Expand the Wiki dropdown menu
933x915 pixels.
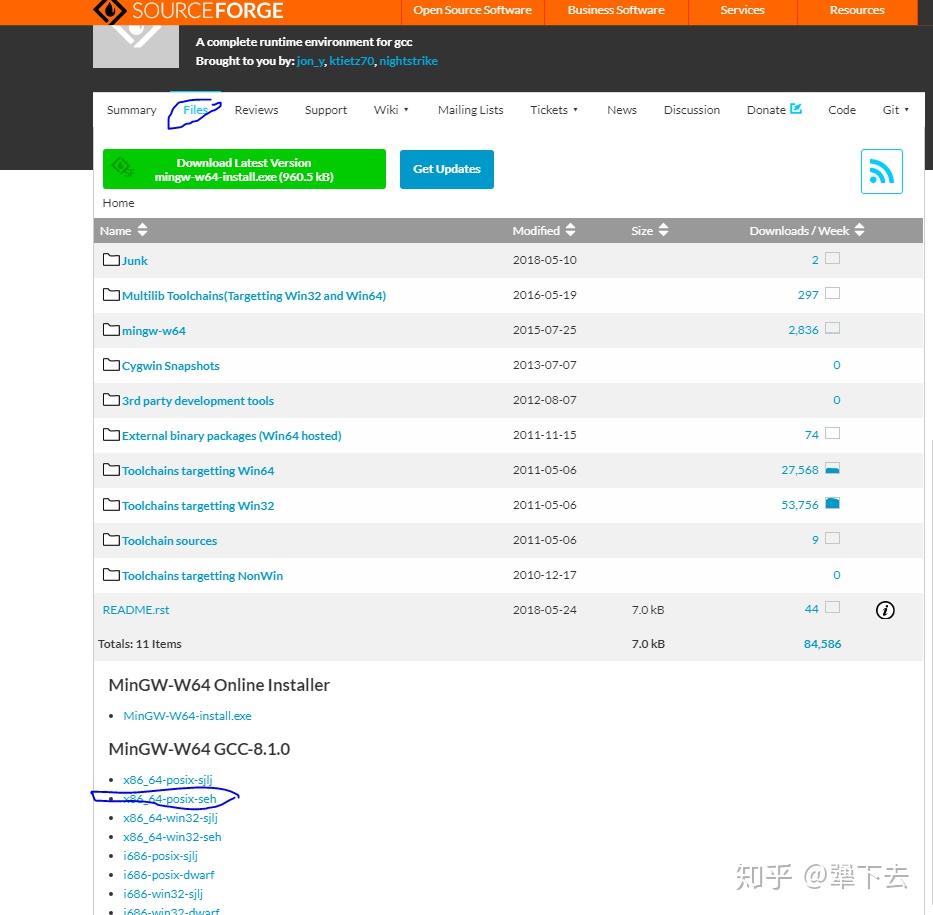coord(391,110)
